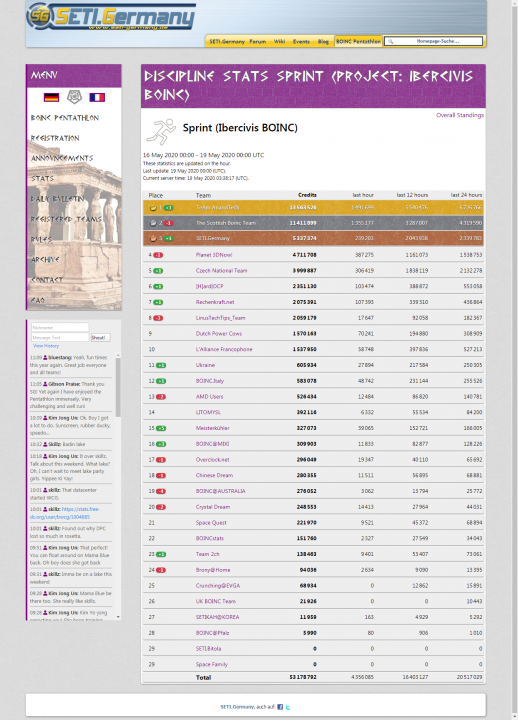Open SETI.Germany top nav tab
Image resolution: width=518 pixels, height=720 pixels.
pos(227,41)
